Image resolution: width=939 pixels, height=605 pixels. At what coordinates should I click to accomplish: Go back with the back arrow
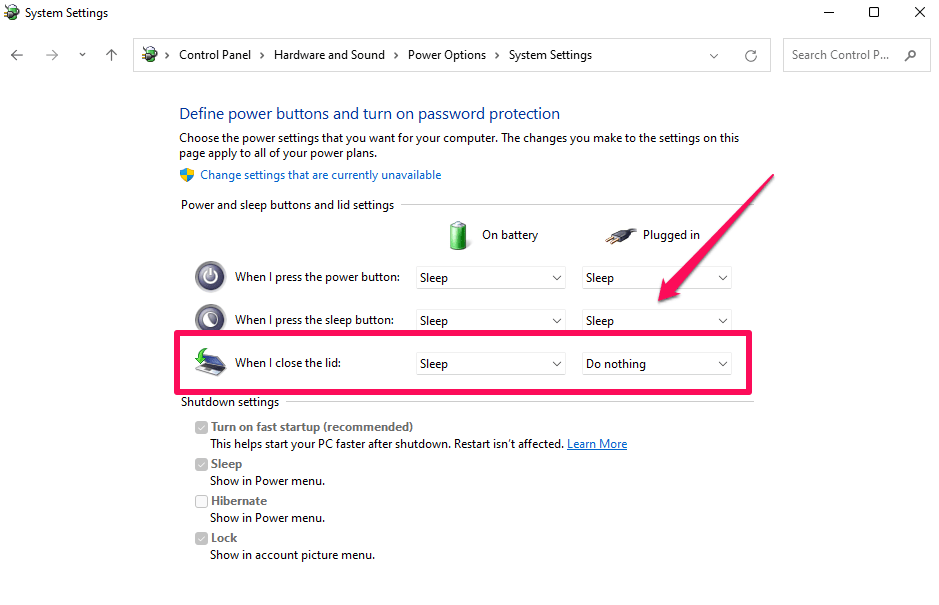[17, 55]
